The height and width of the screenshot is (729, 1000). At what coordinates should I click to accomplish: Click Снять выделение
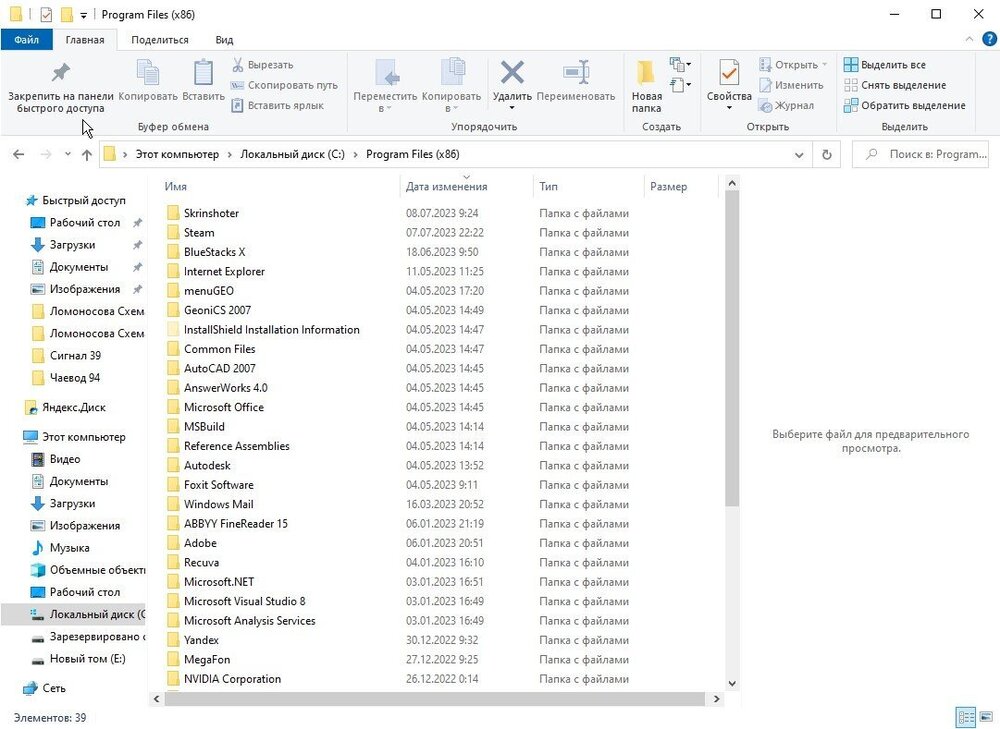click(x=895, y=85)
